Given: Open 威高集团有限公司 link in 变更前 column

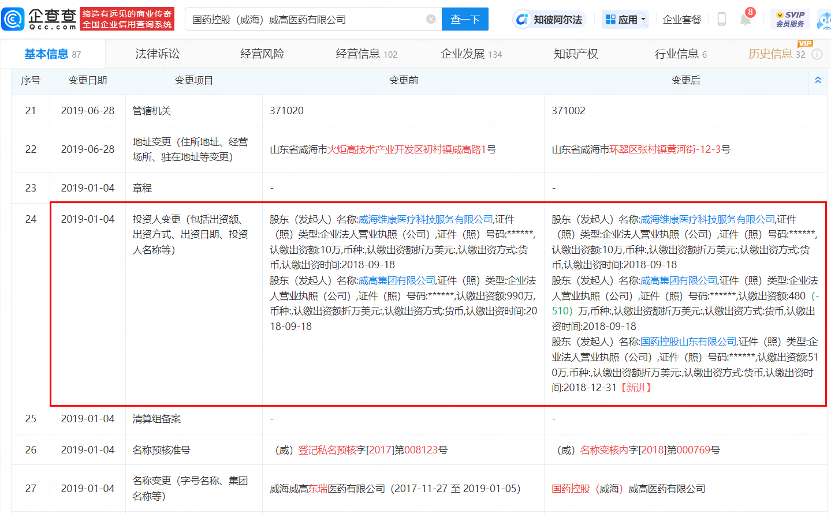Looking at the screenshot, I should pyautogui.click(x=397, y=280).
